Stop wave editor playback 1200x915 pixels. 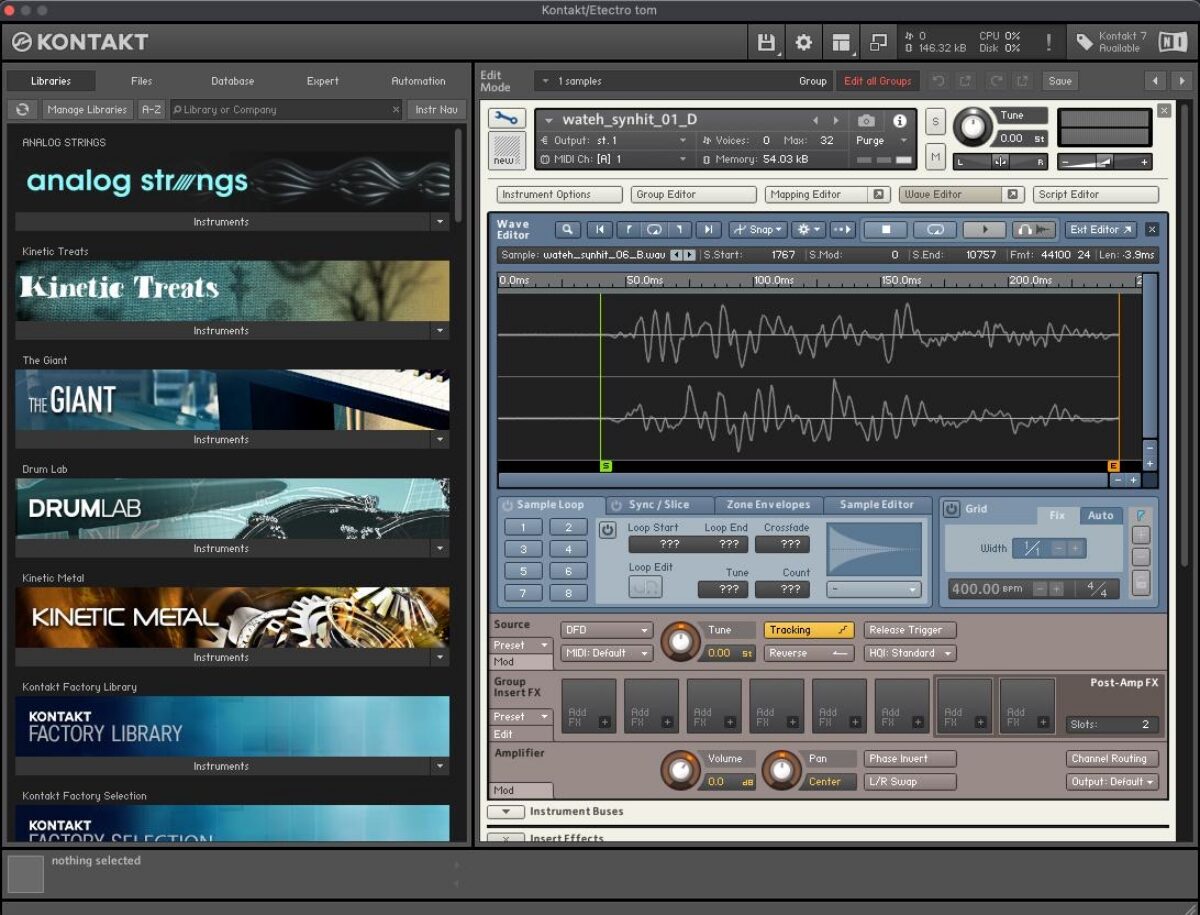coord(886,229)
